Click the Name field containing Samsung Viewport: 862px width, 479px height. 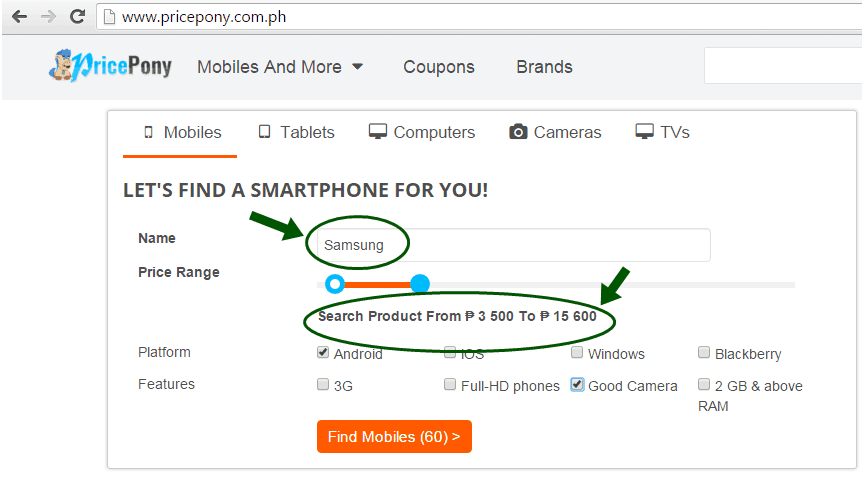(x=513, y=245)
